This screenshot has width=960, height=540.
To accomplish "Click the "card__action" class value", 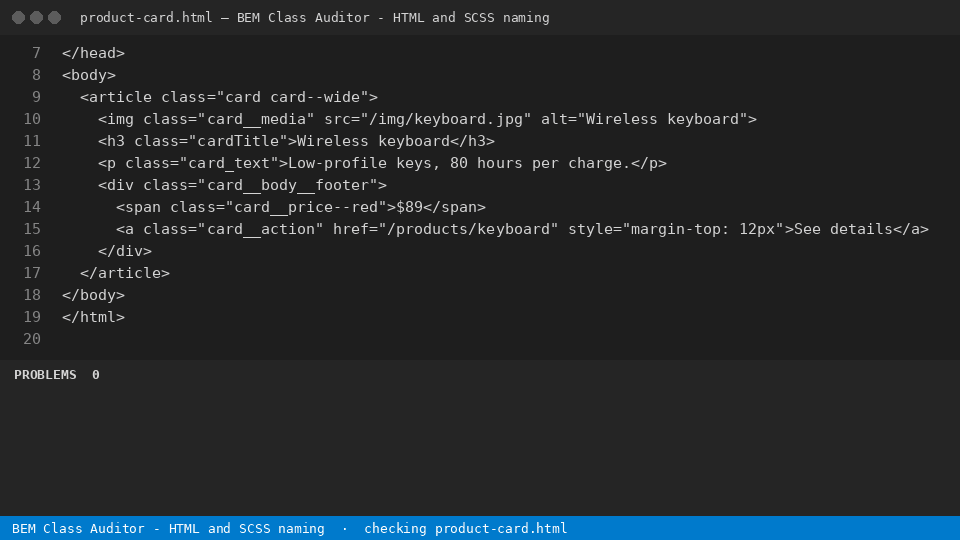I will click(x=261, y=230).
